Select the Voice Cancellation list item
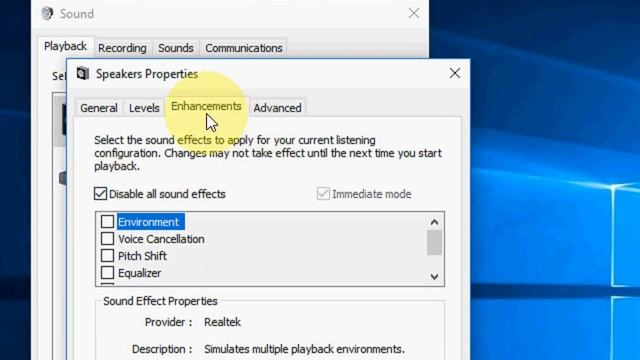This screenshot has height=360, width=640. click(x=161, y=239)
